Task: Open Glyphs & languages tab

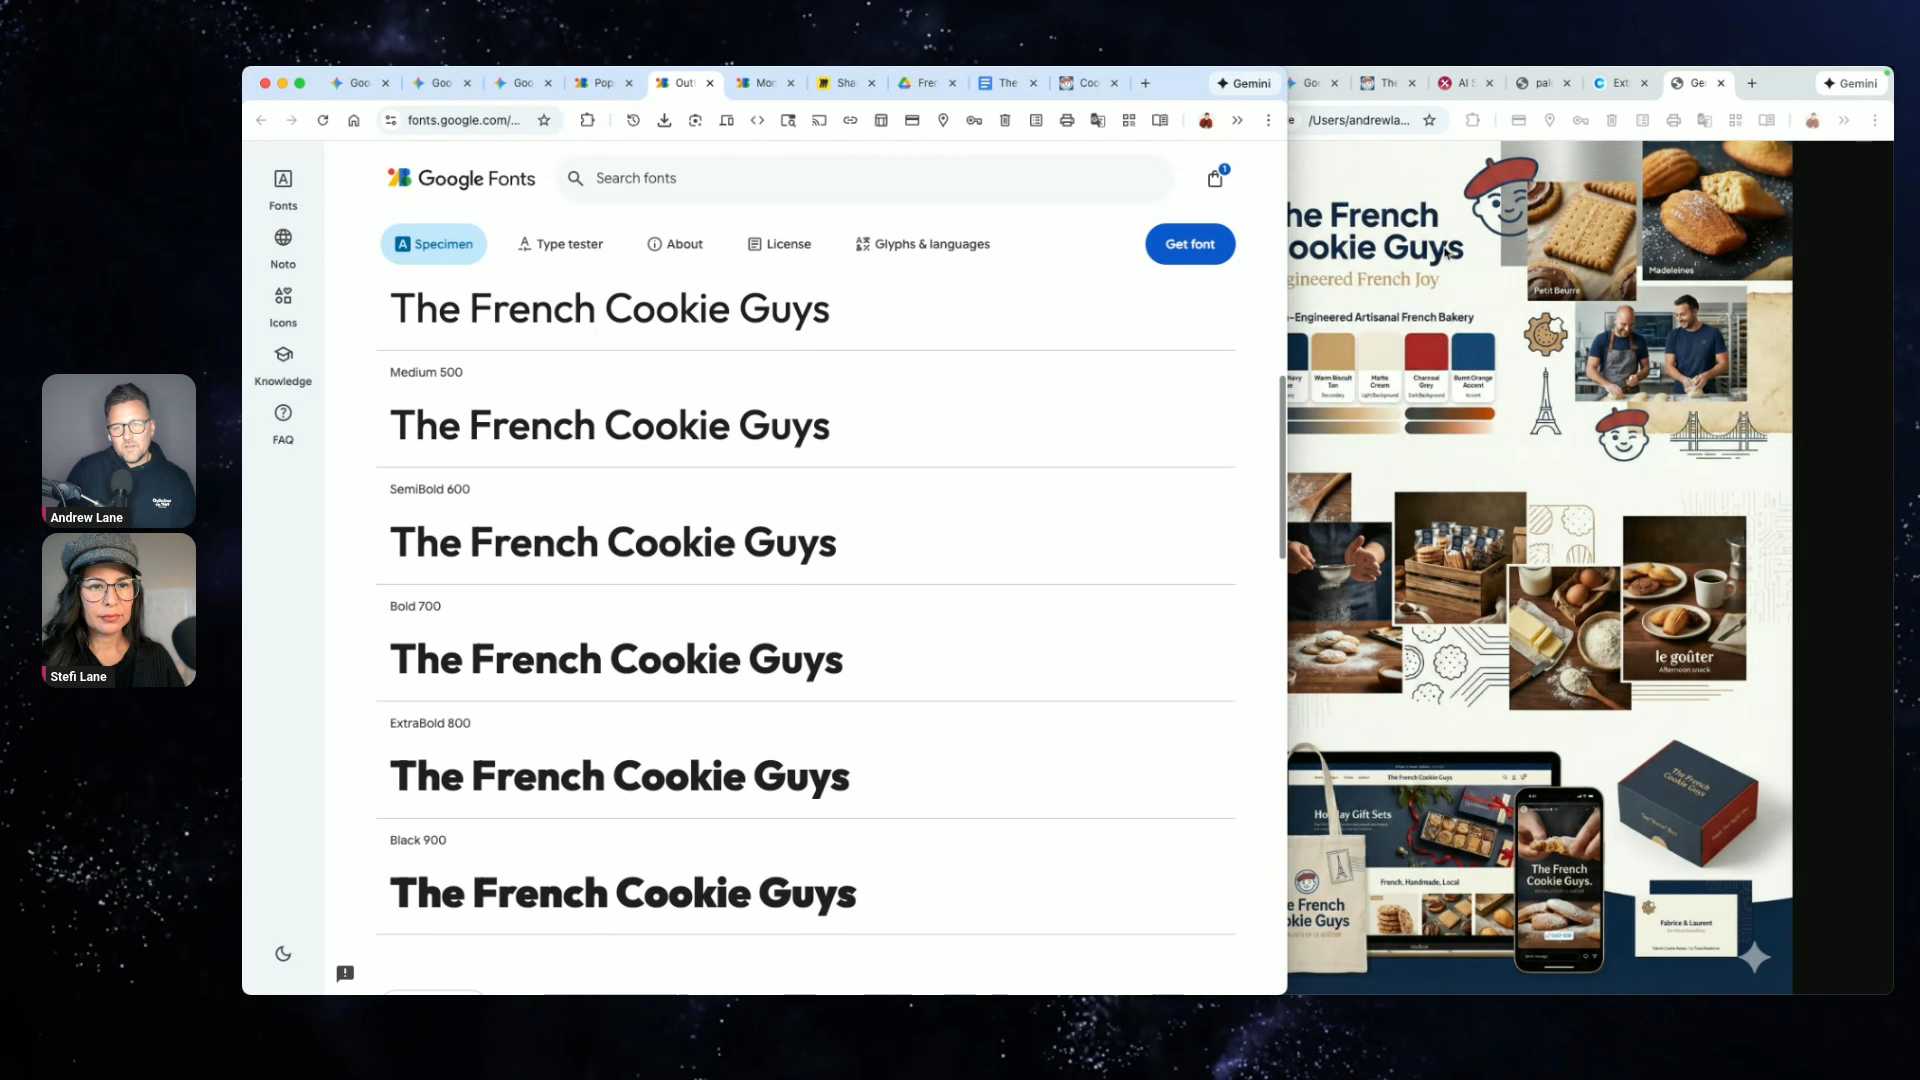Action: 922,244
